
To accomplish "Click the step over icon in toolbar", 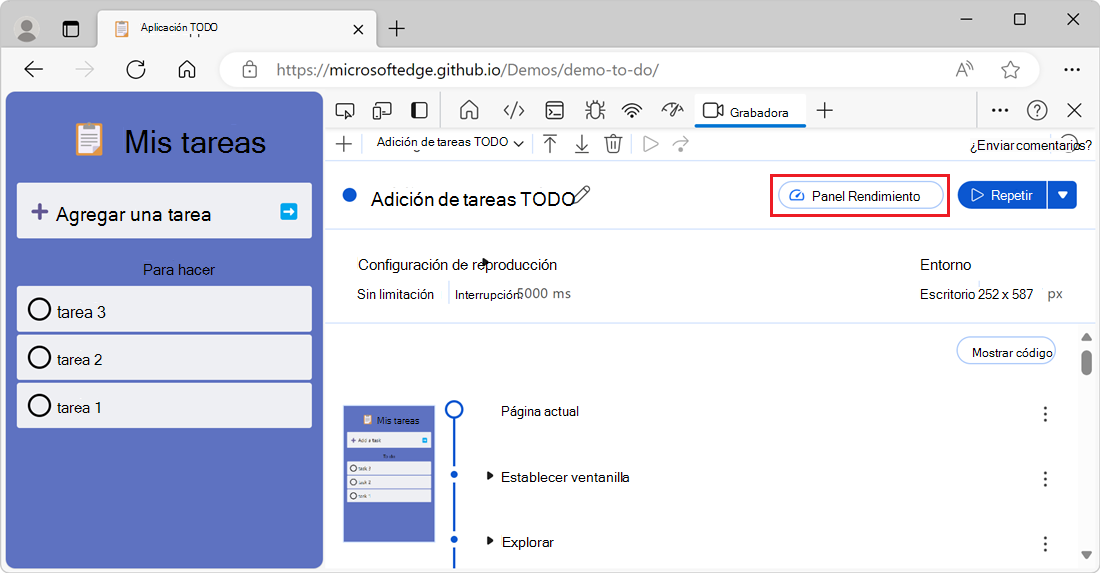I will point(681,144).
